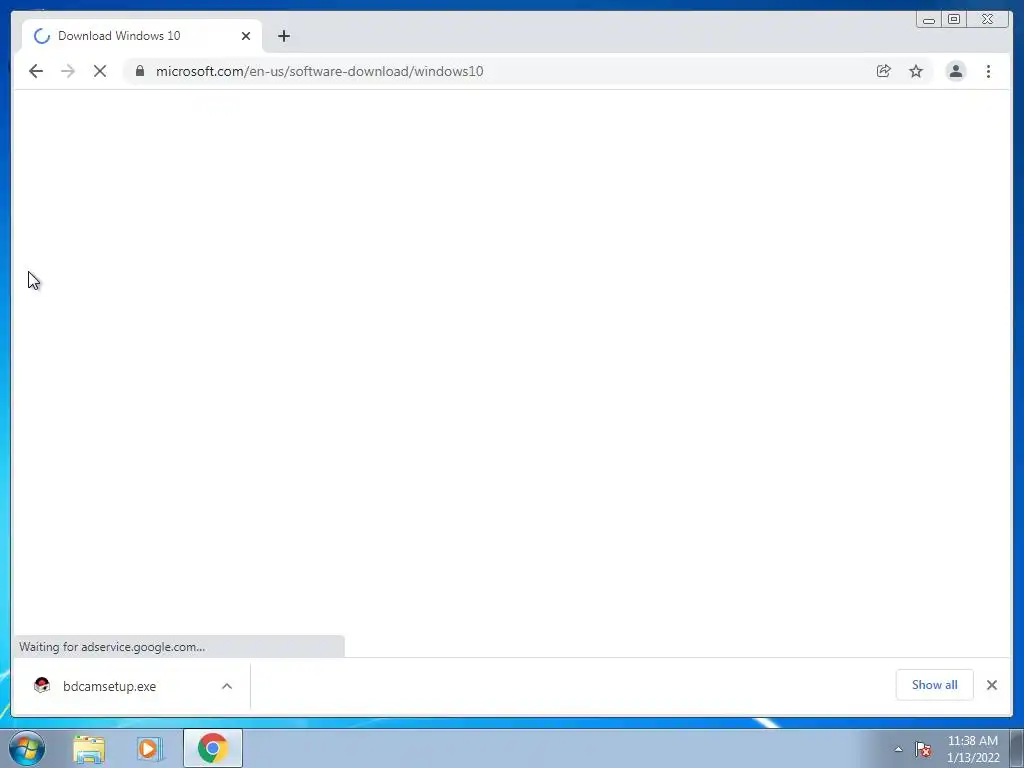Open Windows Explorer from taskbar

coord(89,749)
